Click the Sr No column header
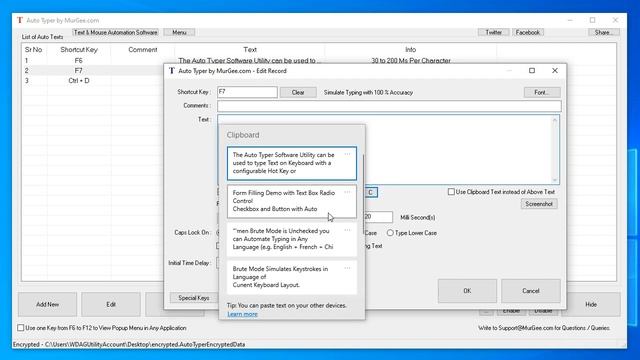Viewport: 640px width, 360px height. click(33, 50)
